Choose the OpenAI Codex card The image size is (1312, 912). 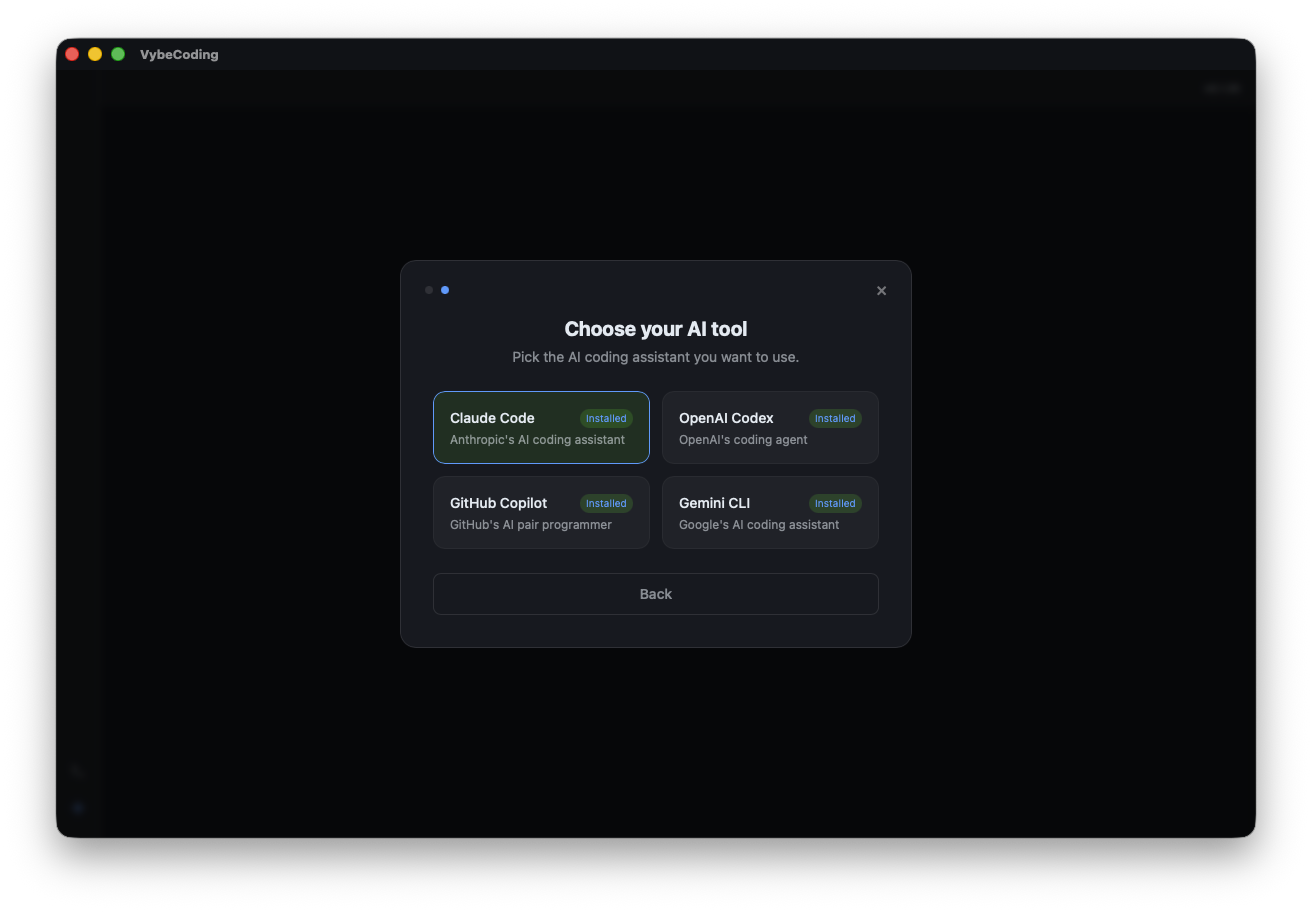tap(770, 428)
